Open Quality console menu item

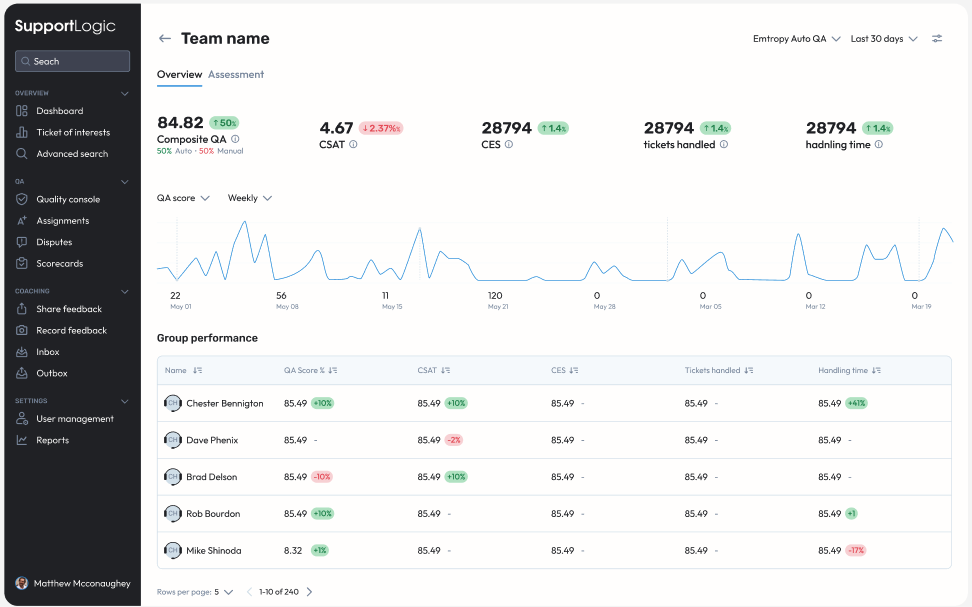point(68,199)
